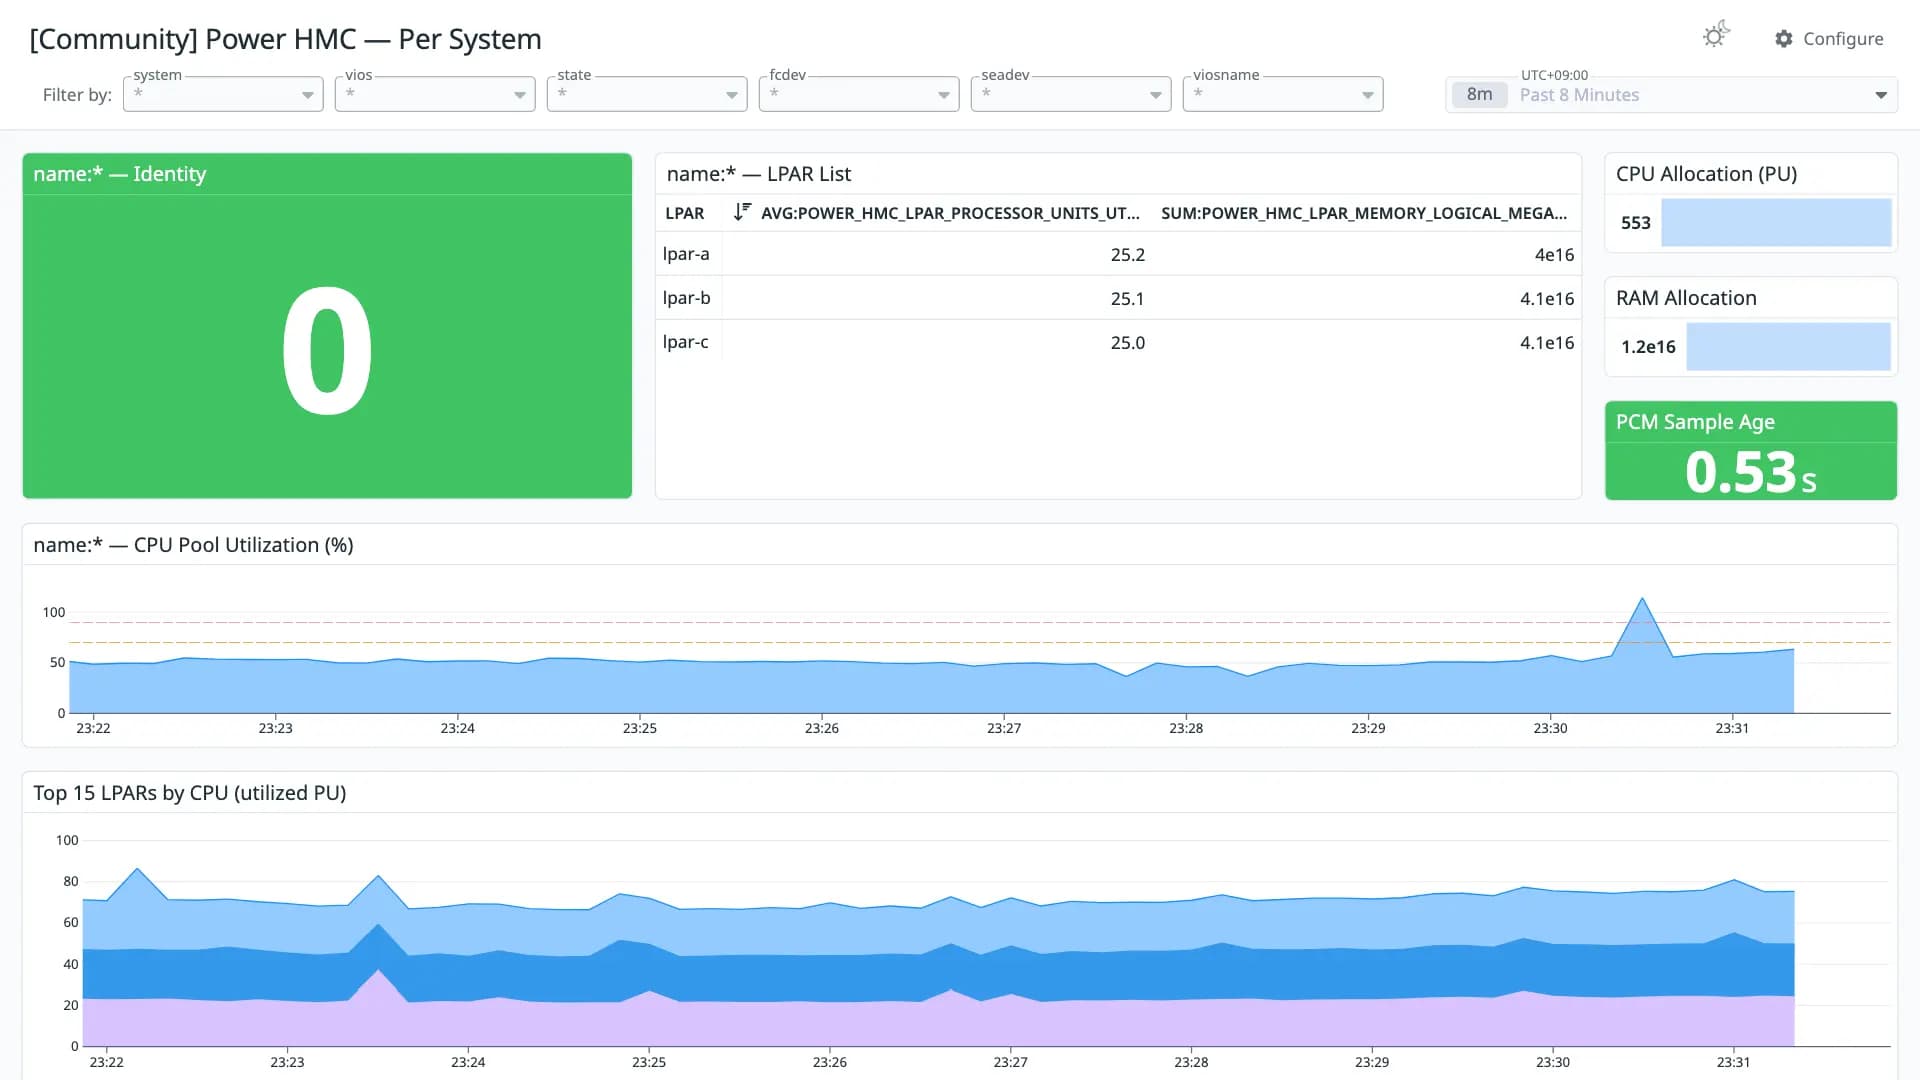
Task: Click the Configure gear icon
Action: click(1784, 39)
